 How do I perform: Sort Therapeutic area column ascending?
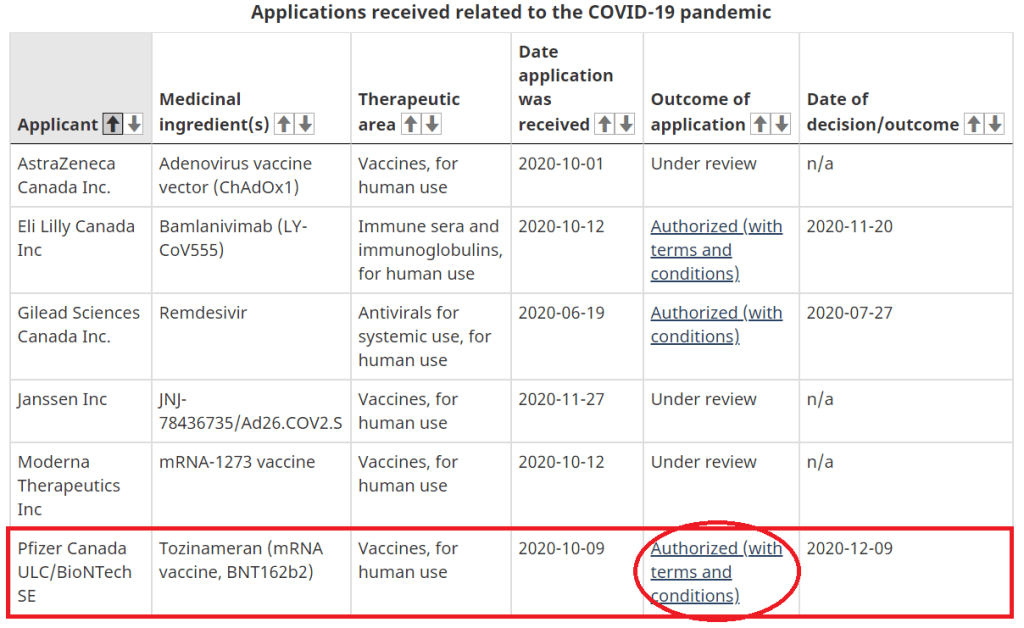click(x=411, y=125)
